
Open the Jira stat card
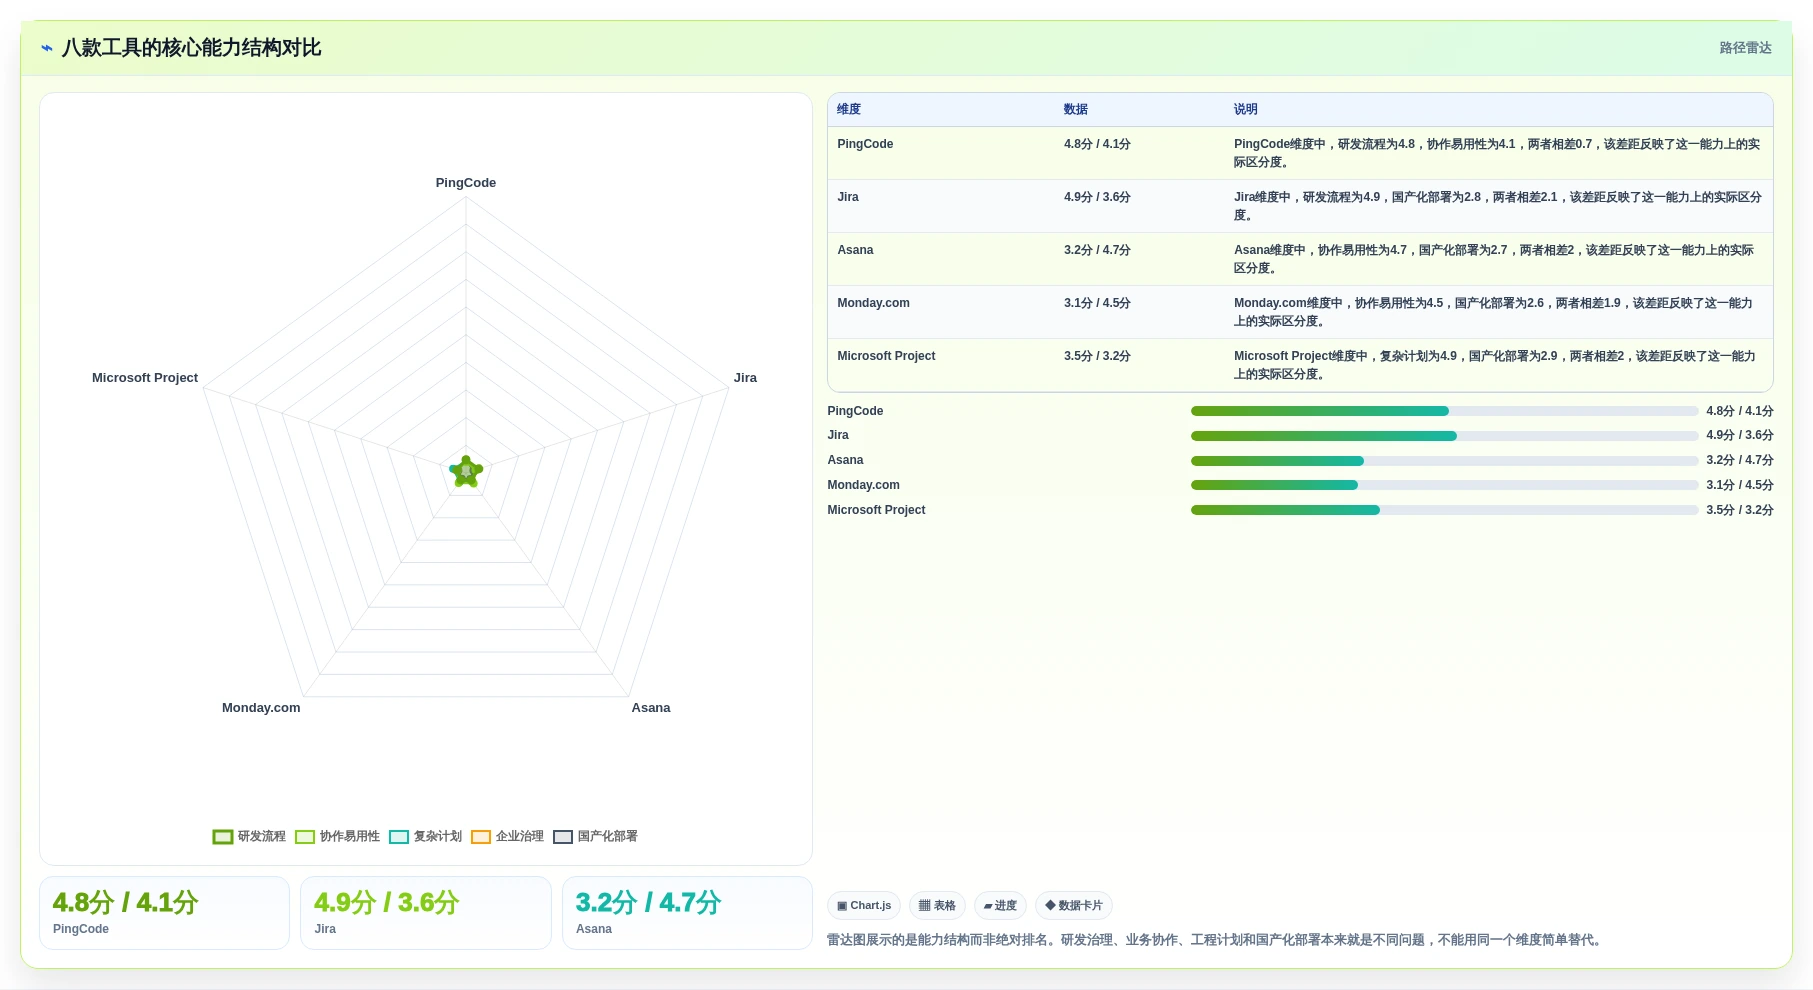pyautogui.click(x=426, y=913)
